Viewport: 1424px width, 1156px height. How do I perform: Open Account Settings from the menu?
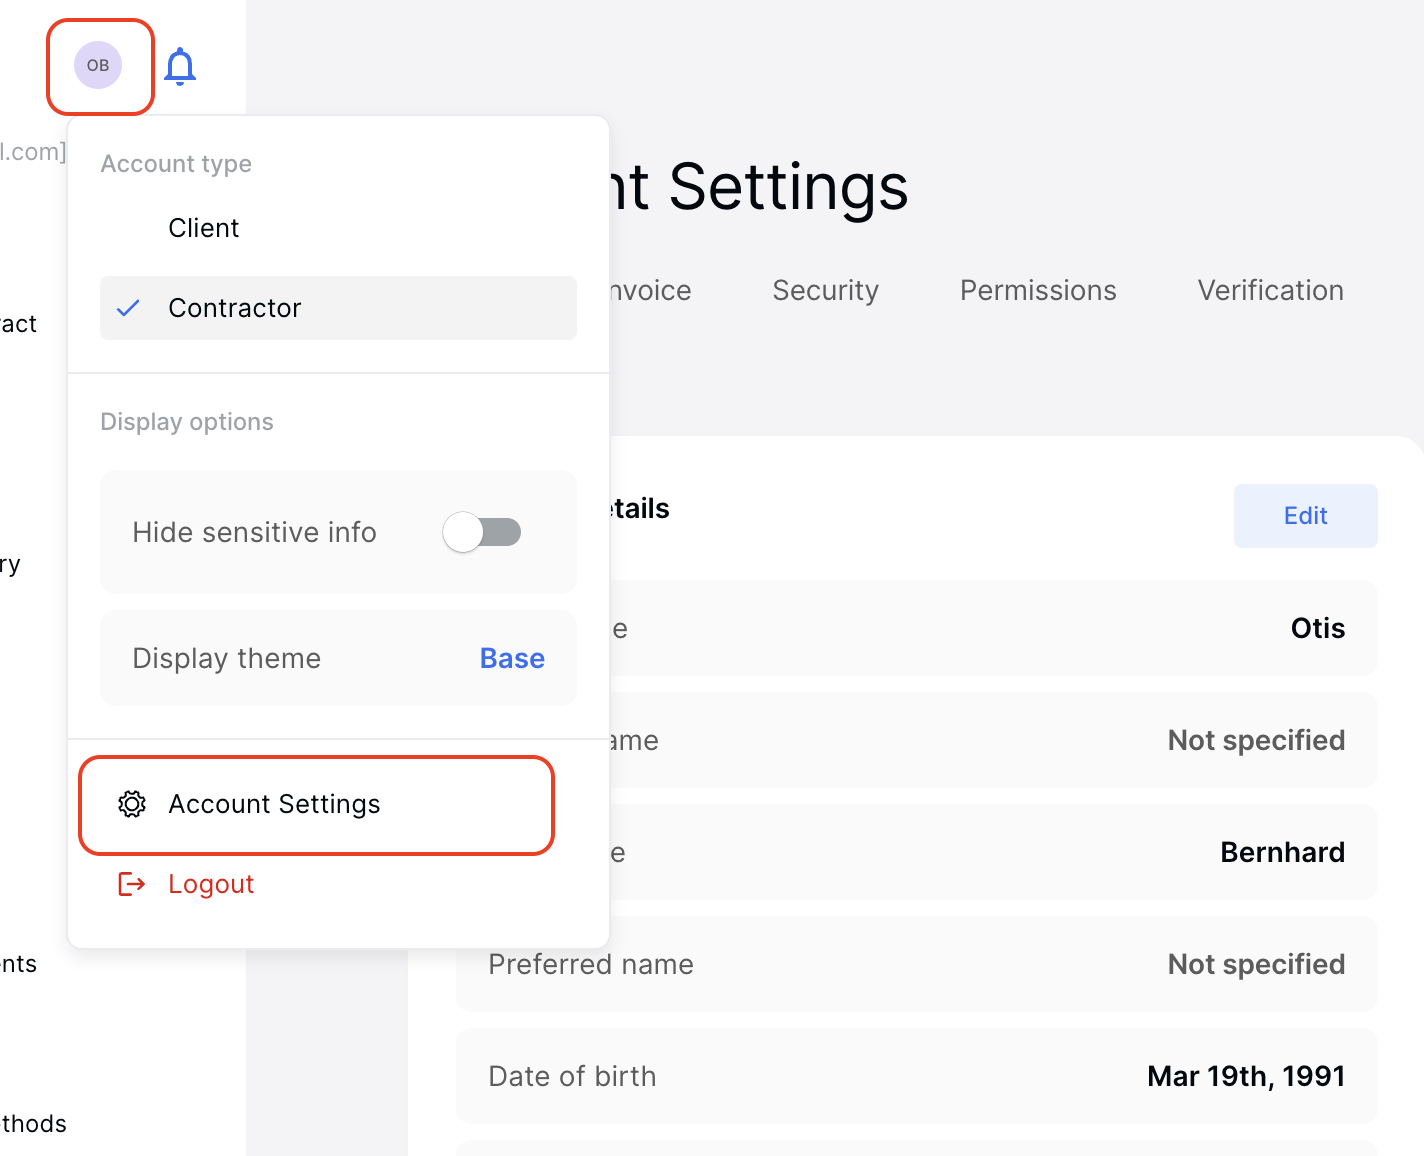(x=274, y=804)
